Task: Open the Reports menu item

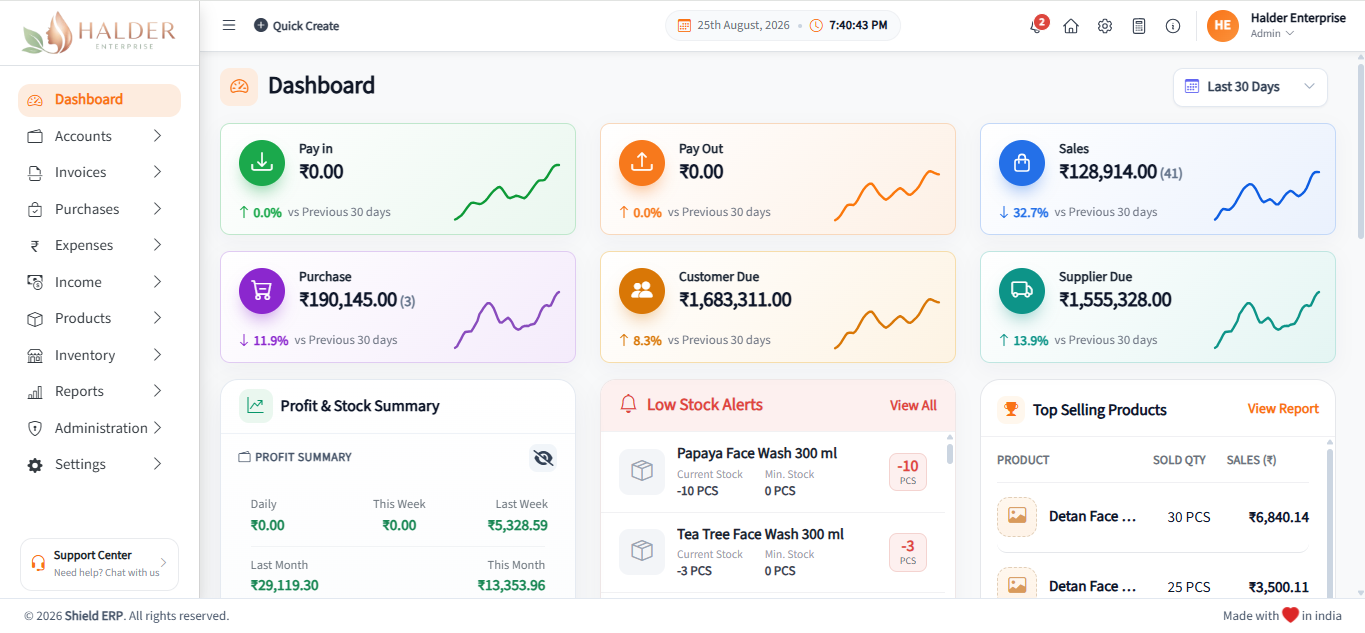Action: click(x=99, y=391)
